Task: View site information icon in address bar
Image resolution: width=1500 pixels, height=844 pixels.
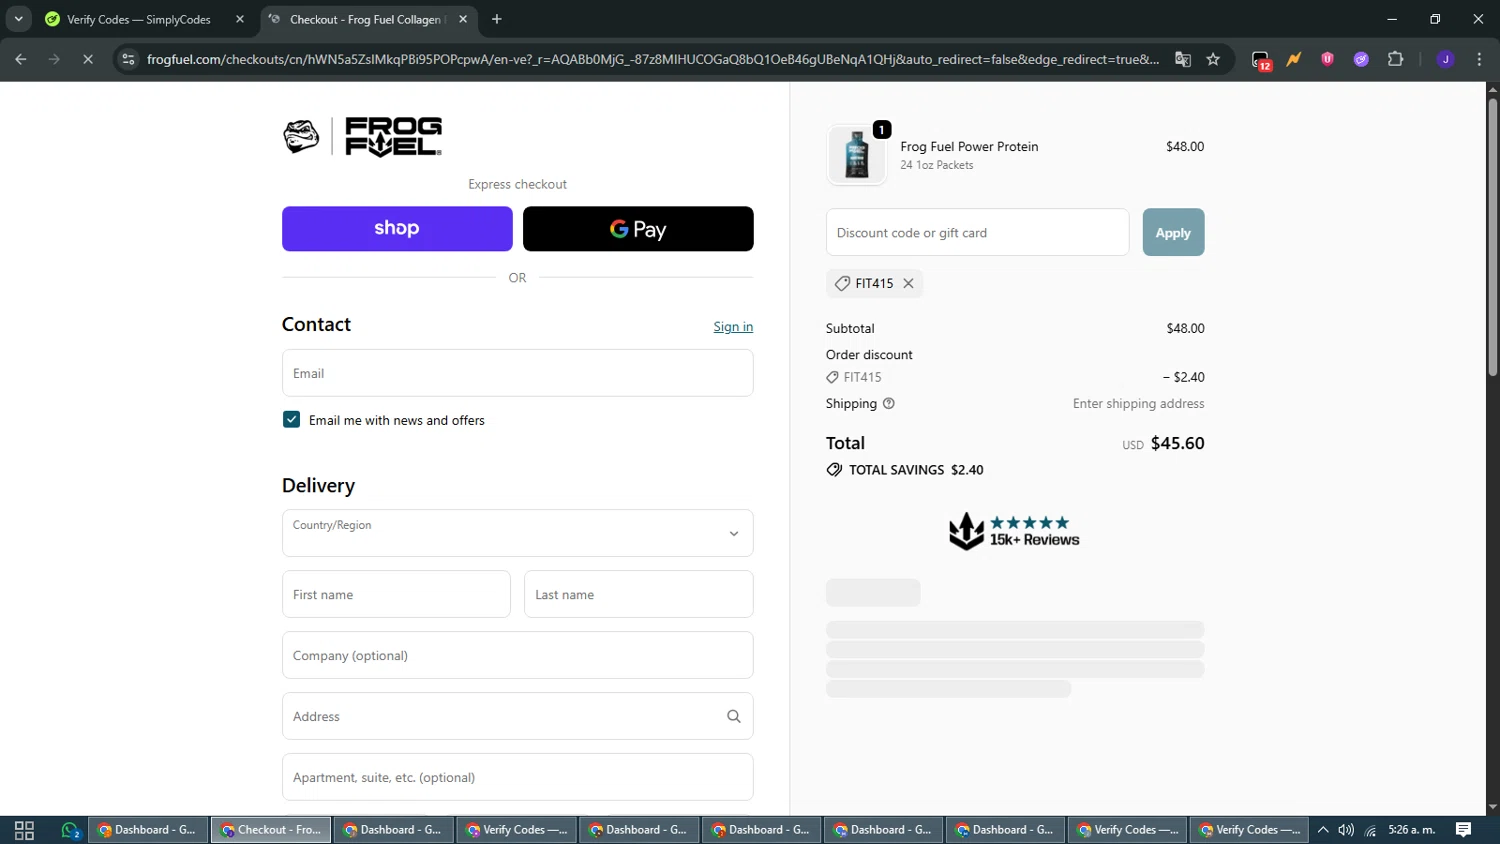Action: click(128, 59)
